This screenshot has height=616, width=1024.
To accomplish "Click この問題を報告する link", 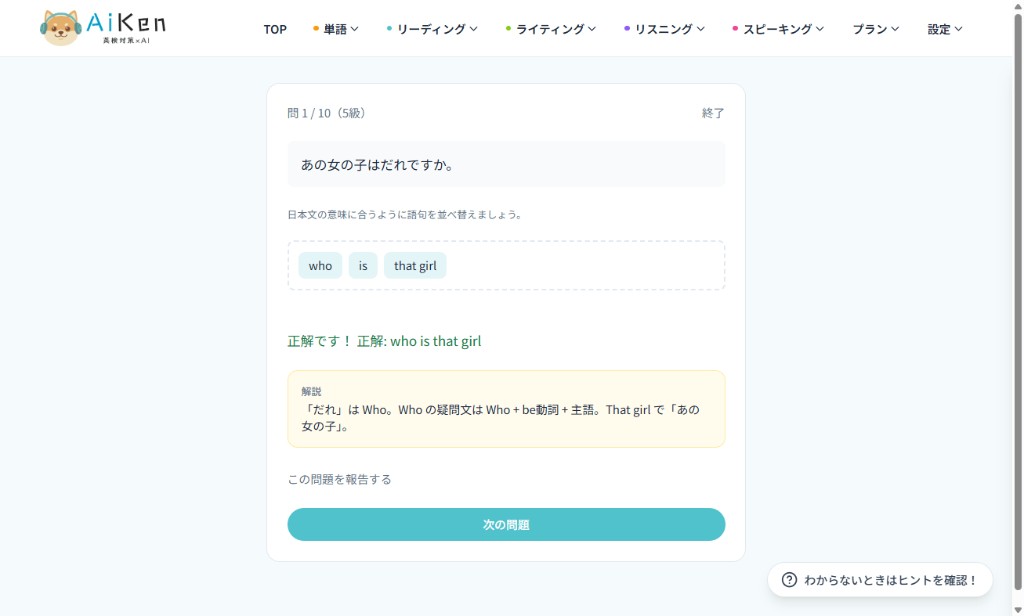I will (x=340, y=479).
